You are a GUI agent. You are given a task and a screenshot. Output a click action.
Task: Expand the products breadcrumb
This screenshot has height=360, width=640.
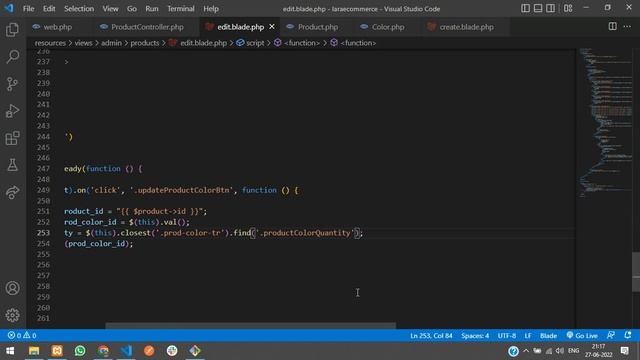tap(145, 43)
